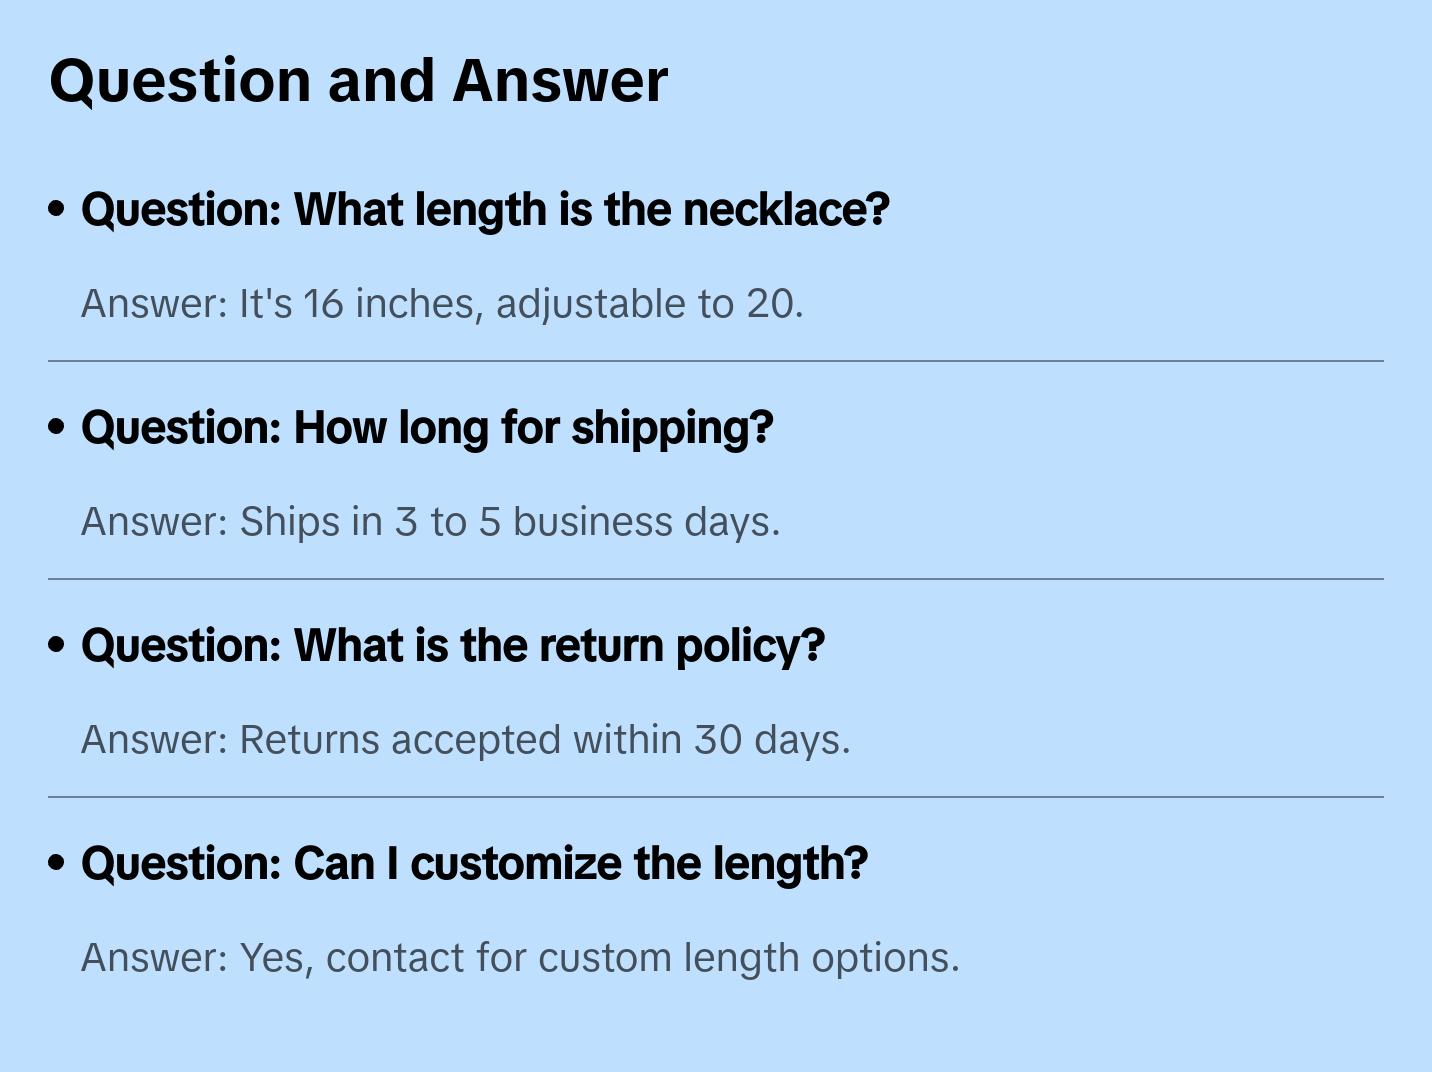Click the divider line below the return policy answer
This screenshot has width=1432, height=1072.
(x=716, y=797)
